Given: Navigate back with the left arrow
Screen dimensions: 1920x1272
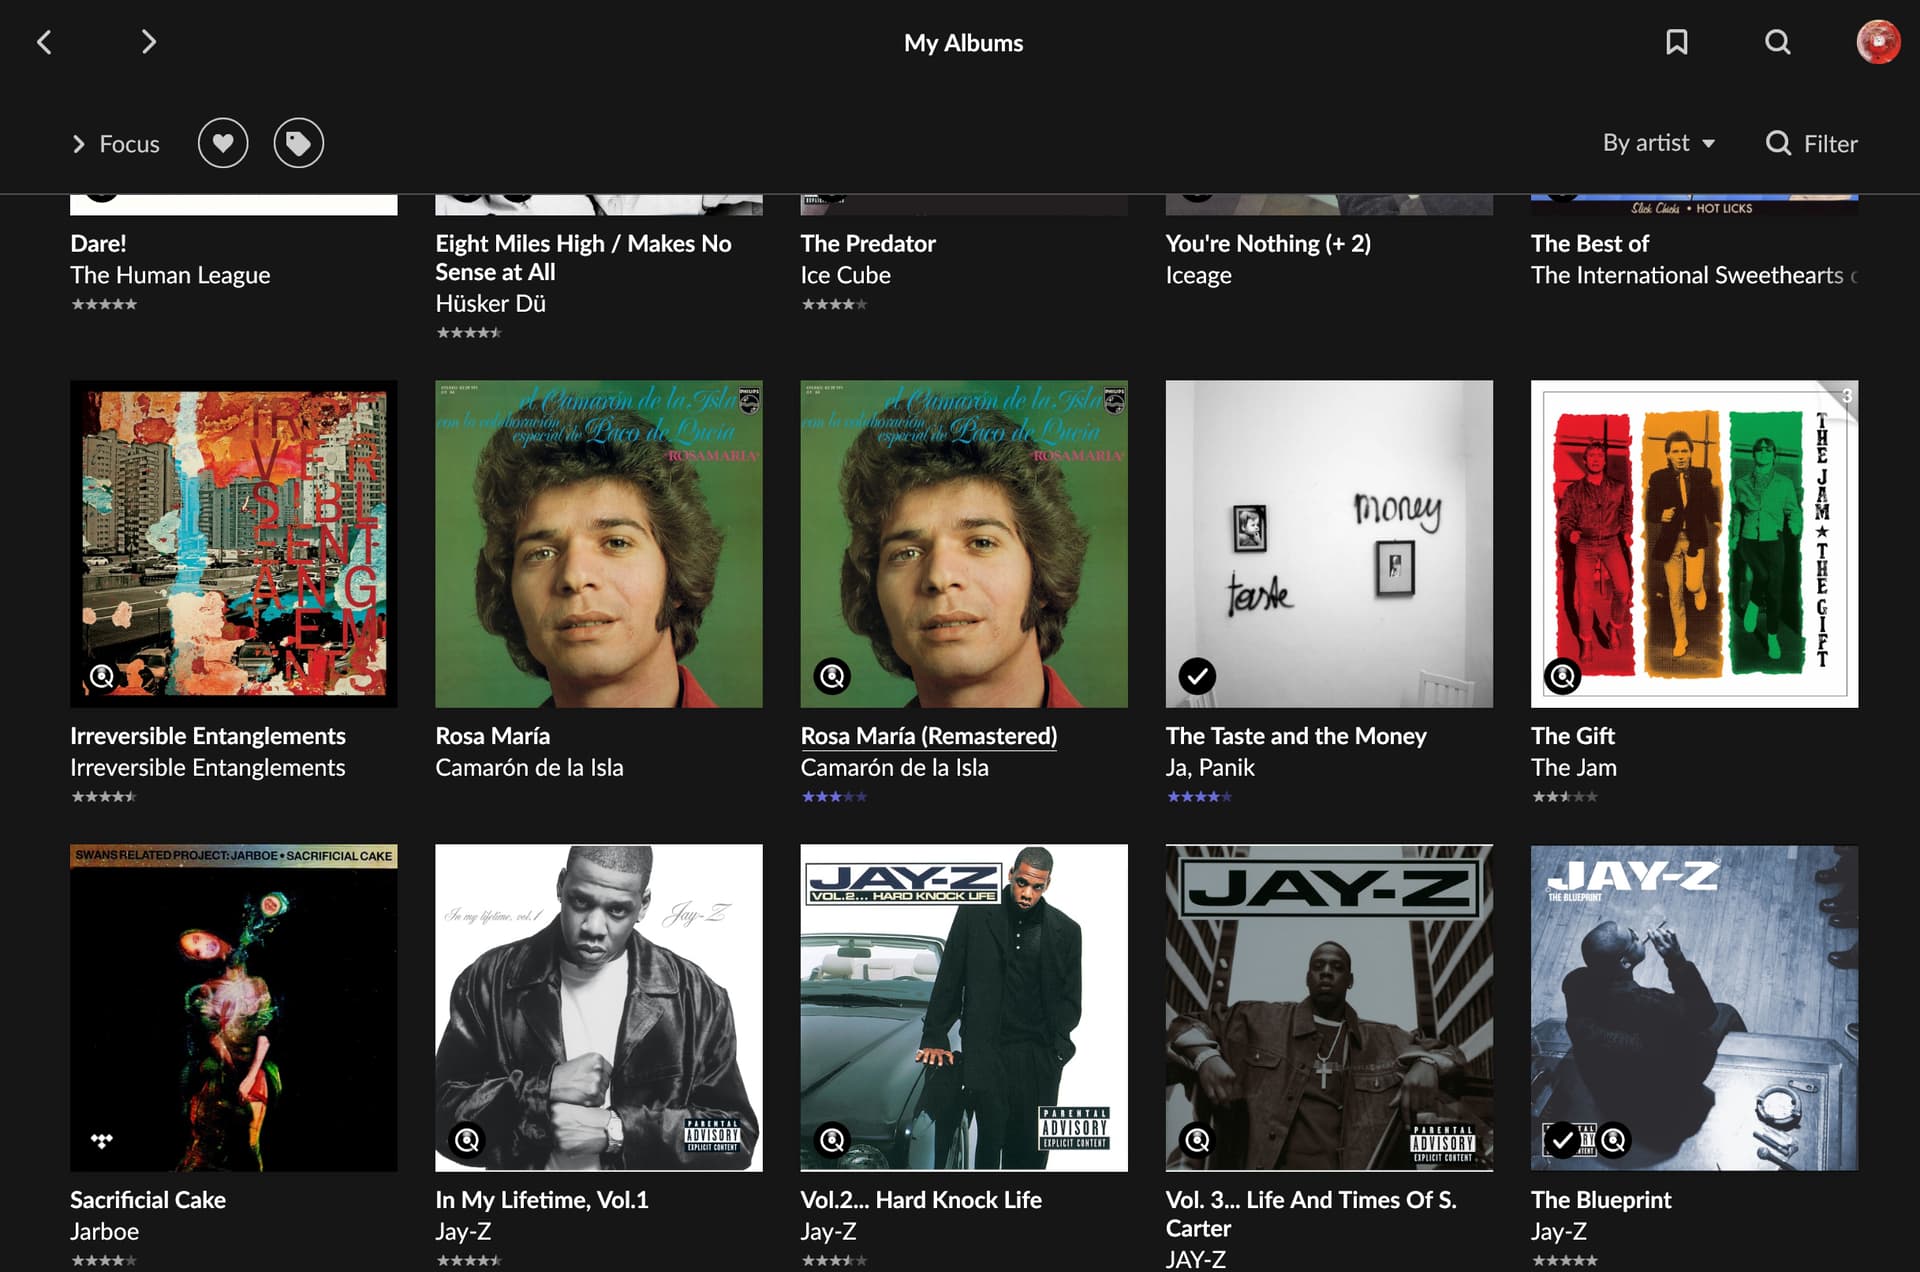Looking at the screenshot, I should (x=44, y=42).
